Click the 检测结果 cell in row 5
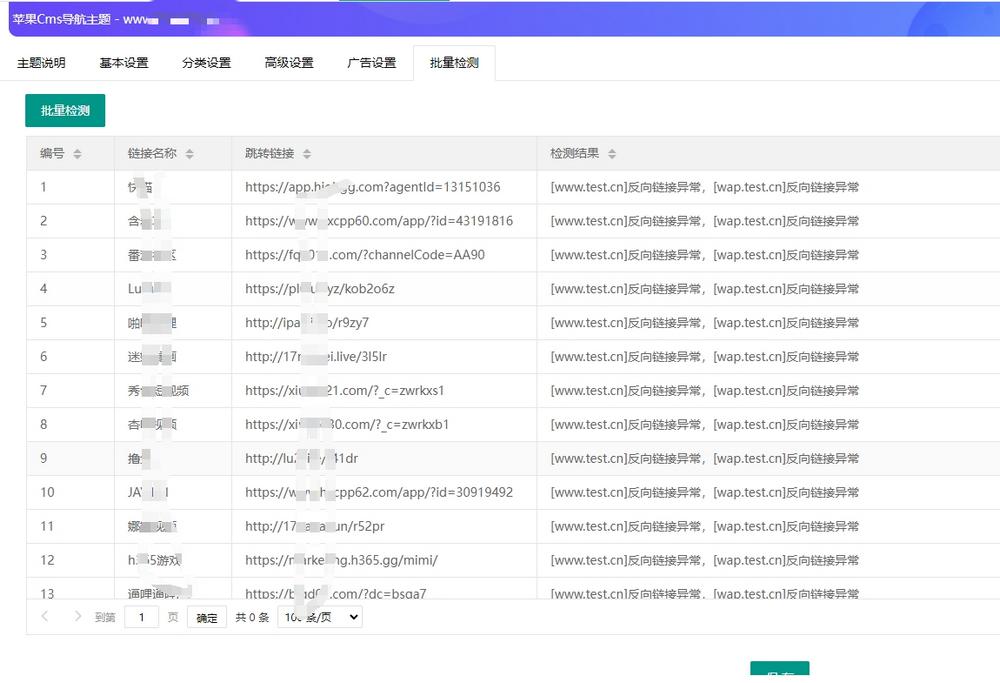Image resolution: width=1000 pixels, height=683 pixels. tap(704, 323)
